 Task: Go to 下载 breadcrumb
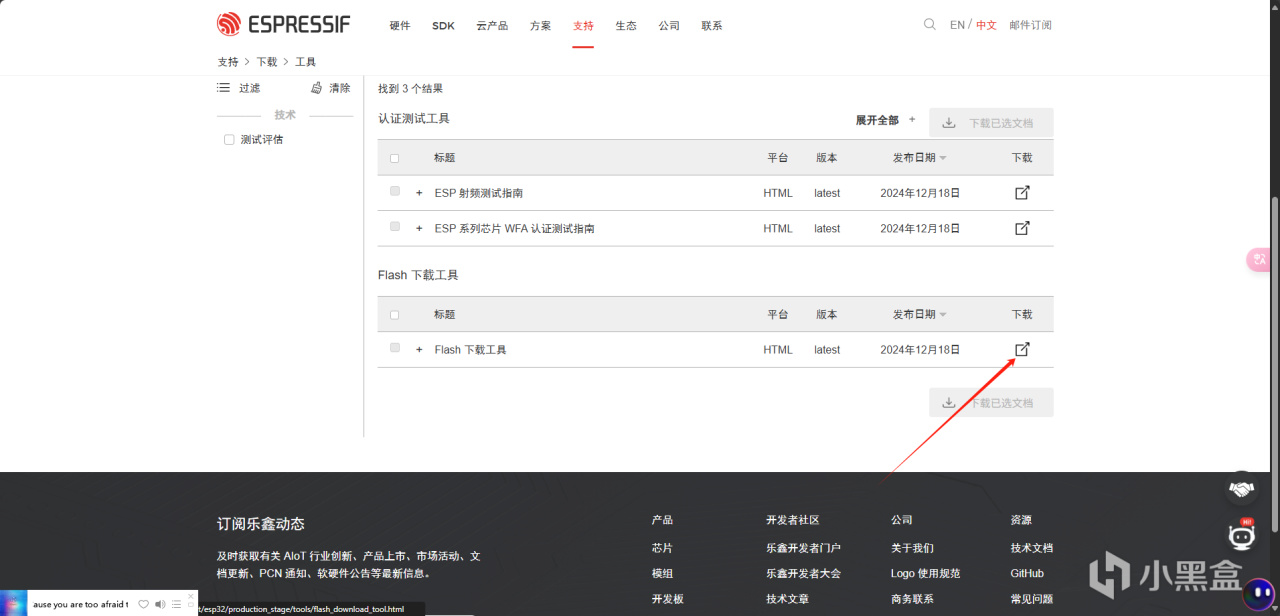point(267,62)
